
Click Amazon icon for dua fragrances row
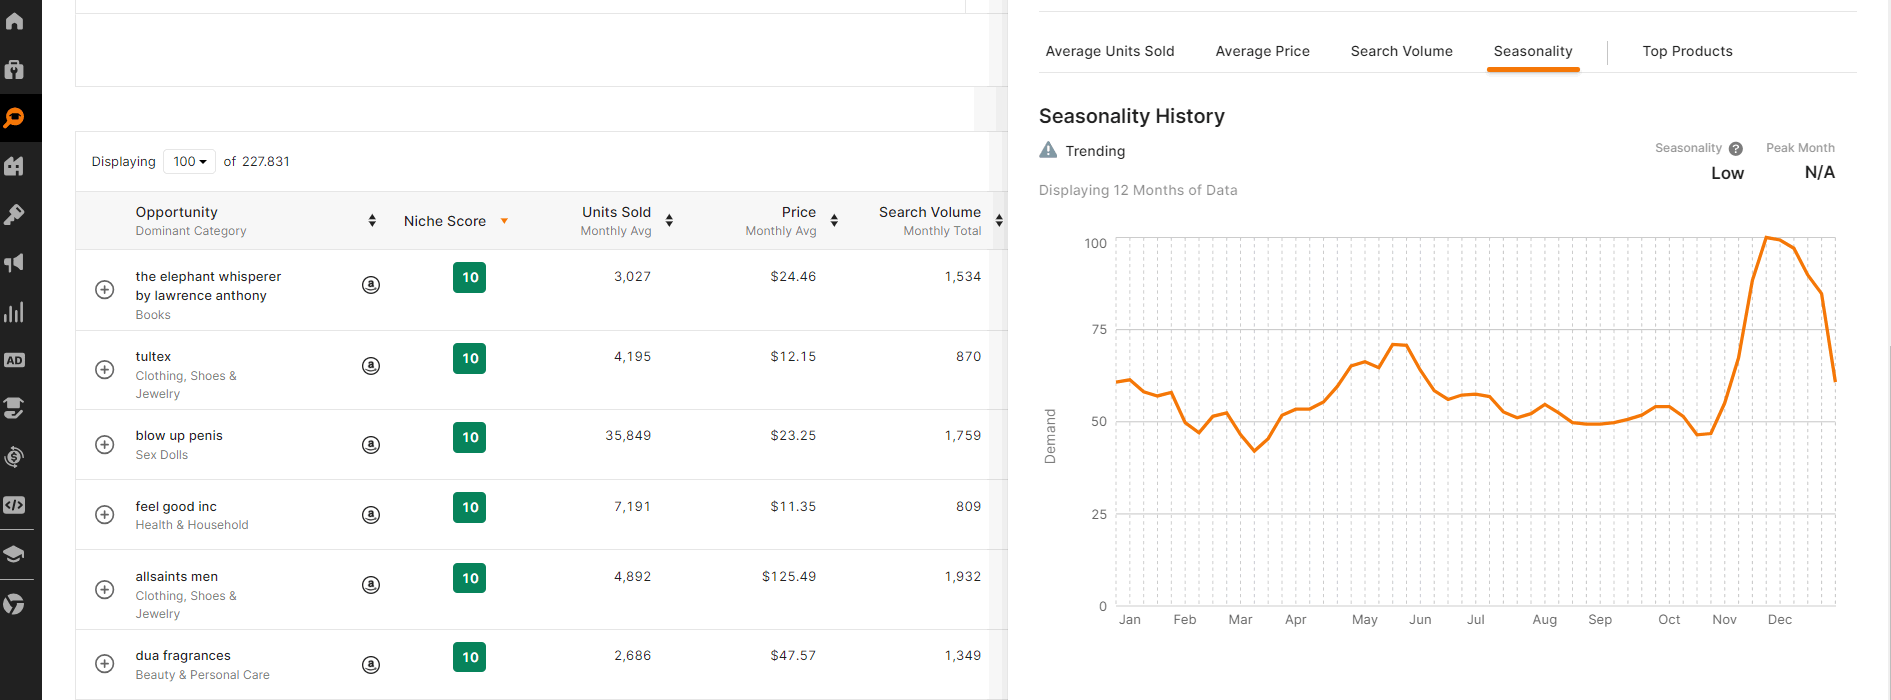point(371,665)
